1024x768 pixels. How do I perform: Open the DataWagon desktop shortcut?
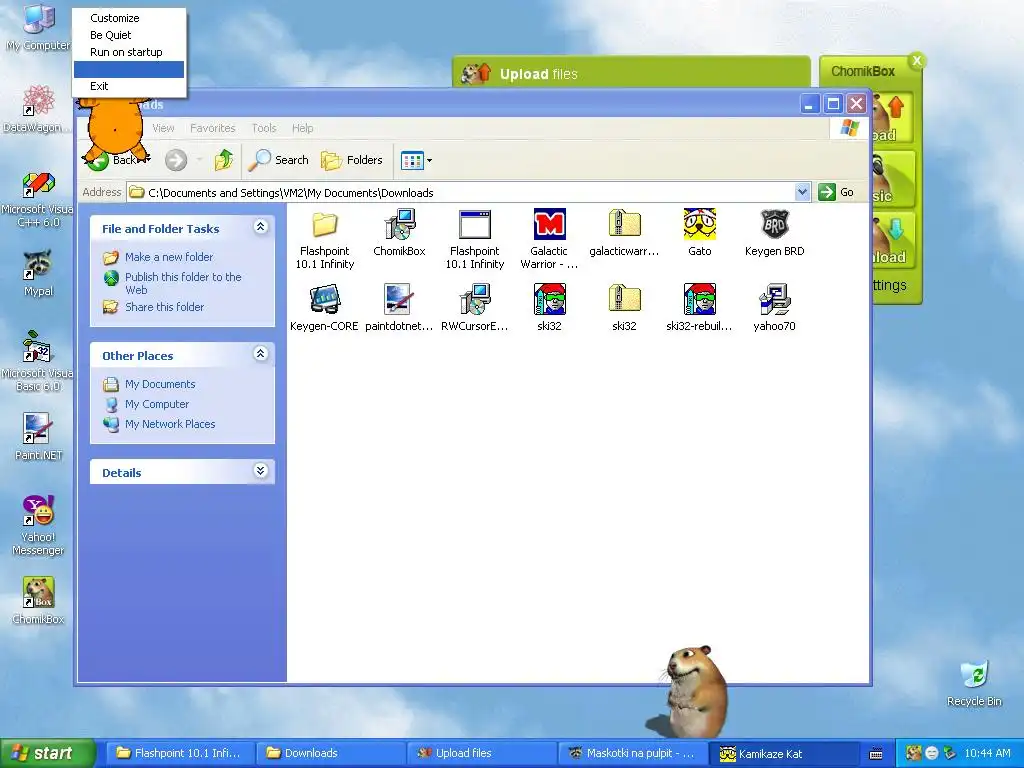pos(37,109)
